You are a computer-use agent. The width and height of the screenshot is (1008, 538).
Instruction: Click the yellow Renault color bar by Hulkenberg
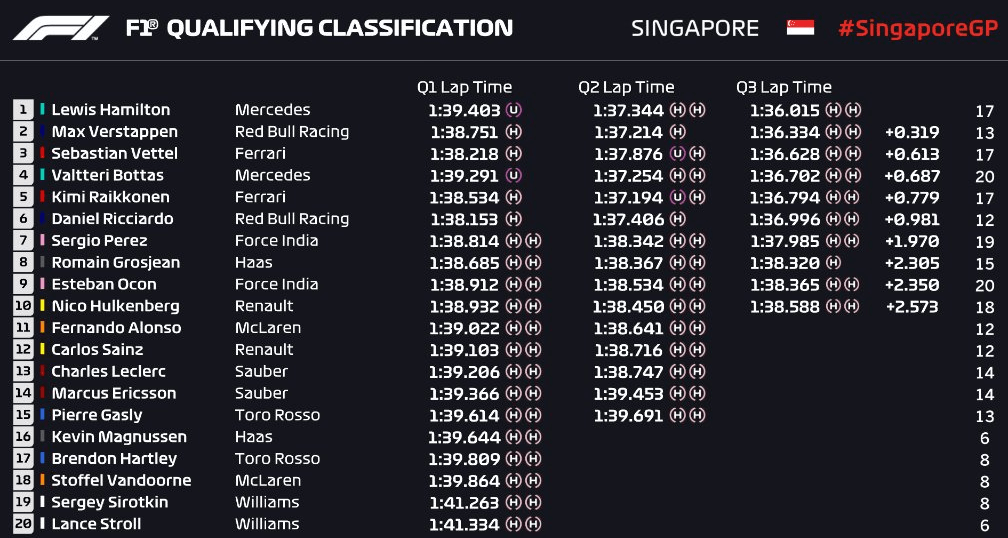(x=42, y=306)
